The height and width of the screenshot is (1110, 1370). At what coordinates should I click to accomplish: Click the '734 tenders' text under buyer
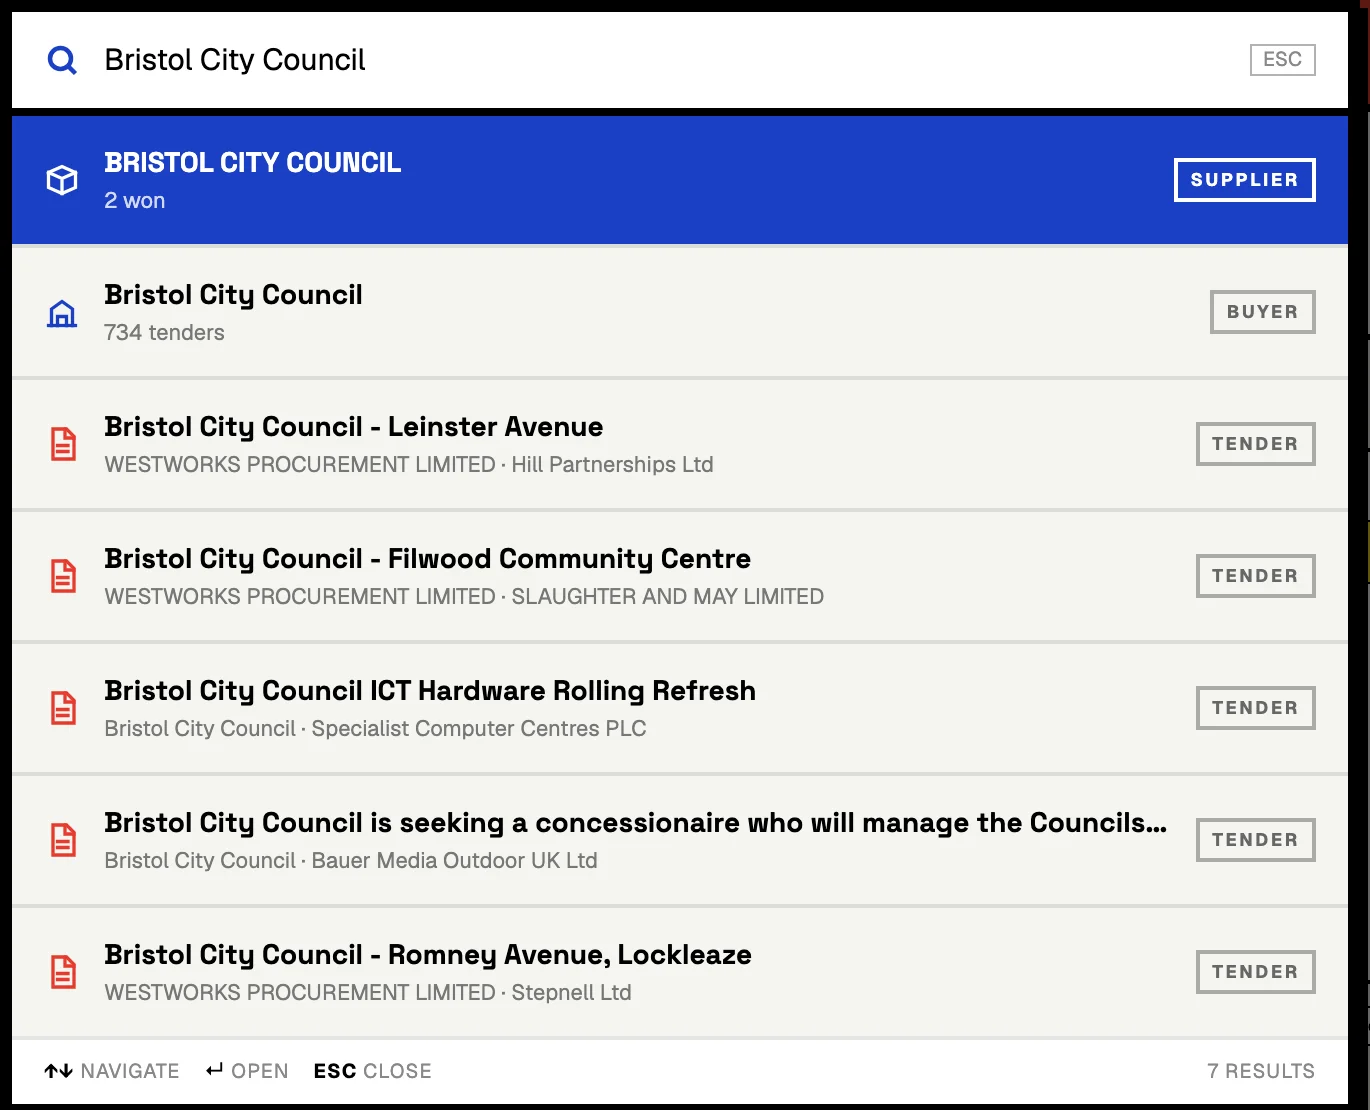pyautogui.click(x=164, y=333)
